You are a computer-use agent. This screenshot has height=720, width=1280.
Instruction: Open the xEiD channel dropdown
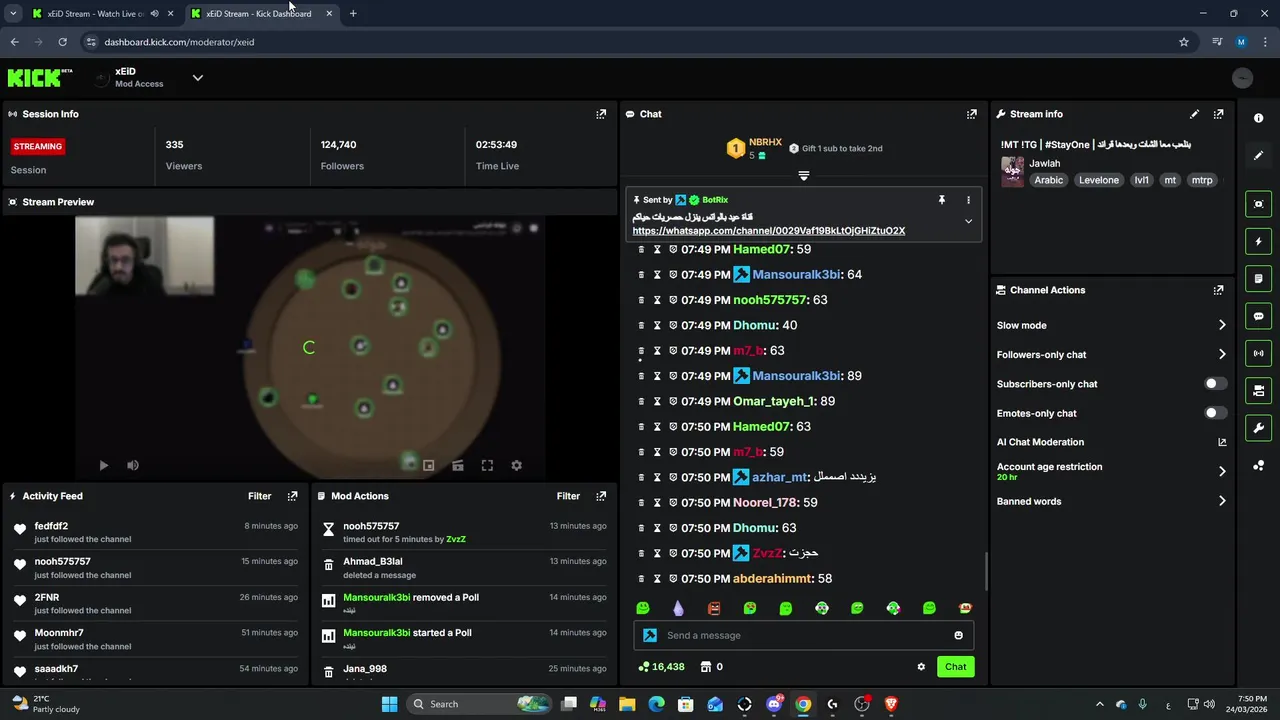tap(197, 78)
